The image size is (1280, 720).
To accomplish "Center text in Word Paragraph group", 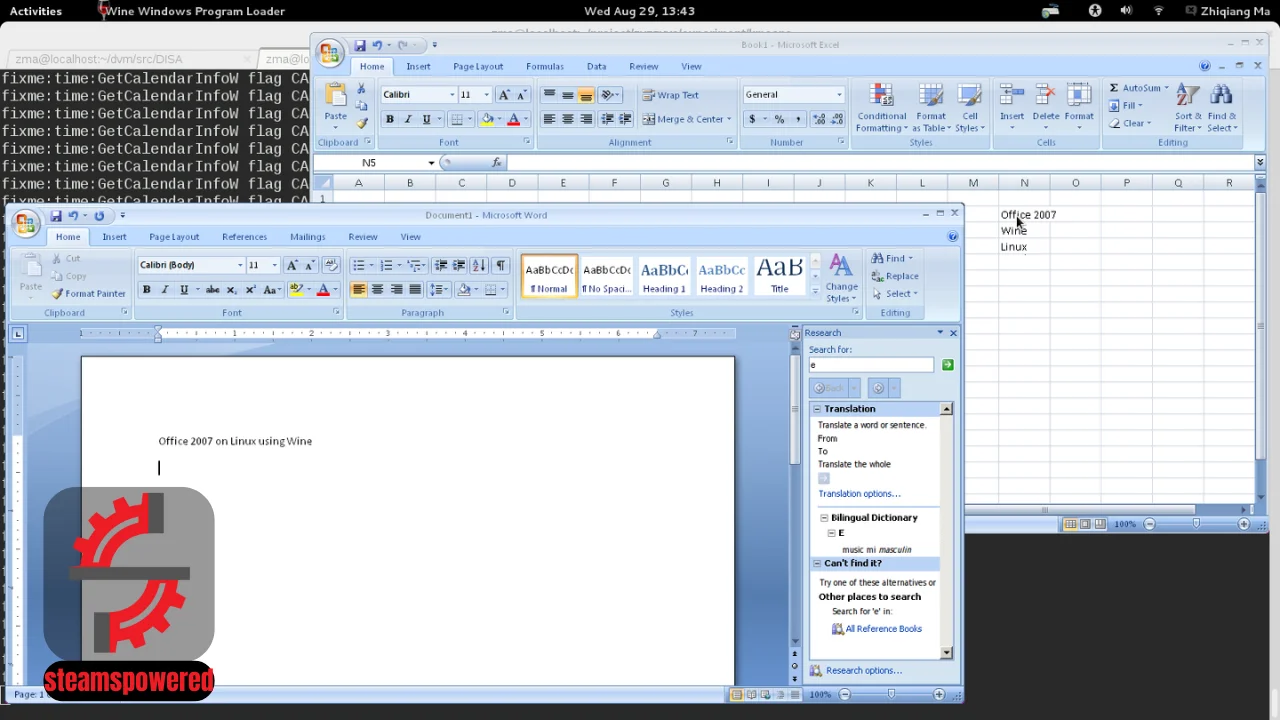I will 377,290.
